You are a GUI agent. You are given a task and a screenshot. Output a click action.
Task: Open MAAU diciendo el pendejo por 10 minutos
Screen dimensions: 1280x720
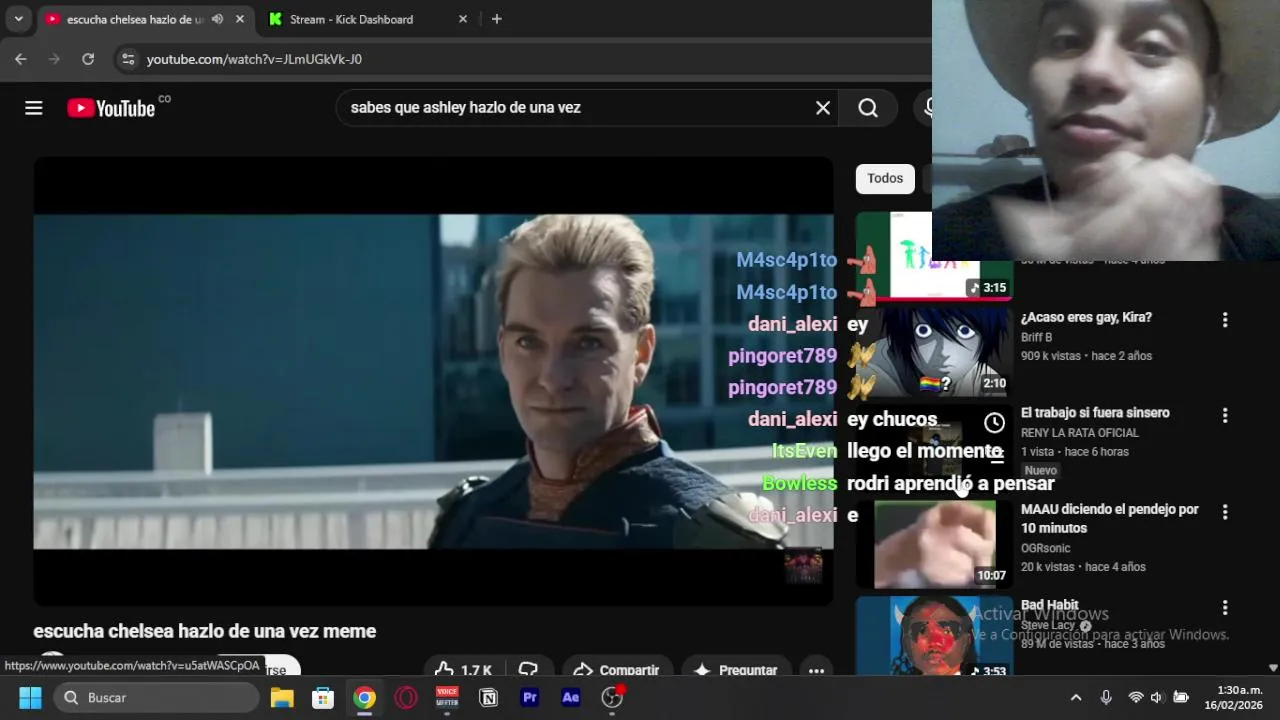[x=1110, y=518]
